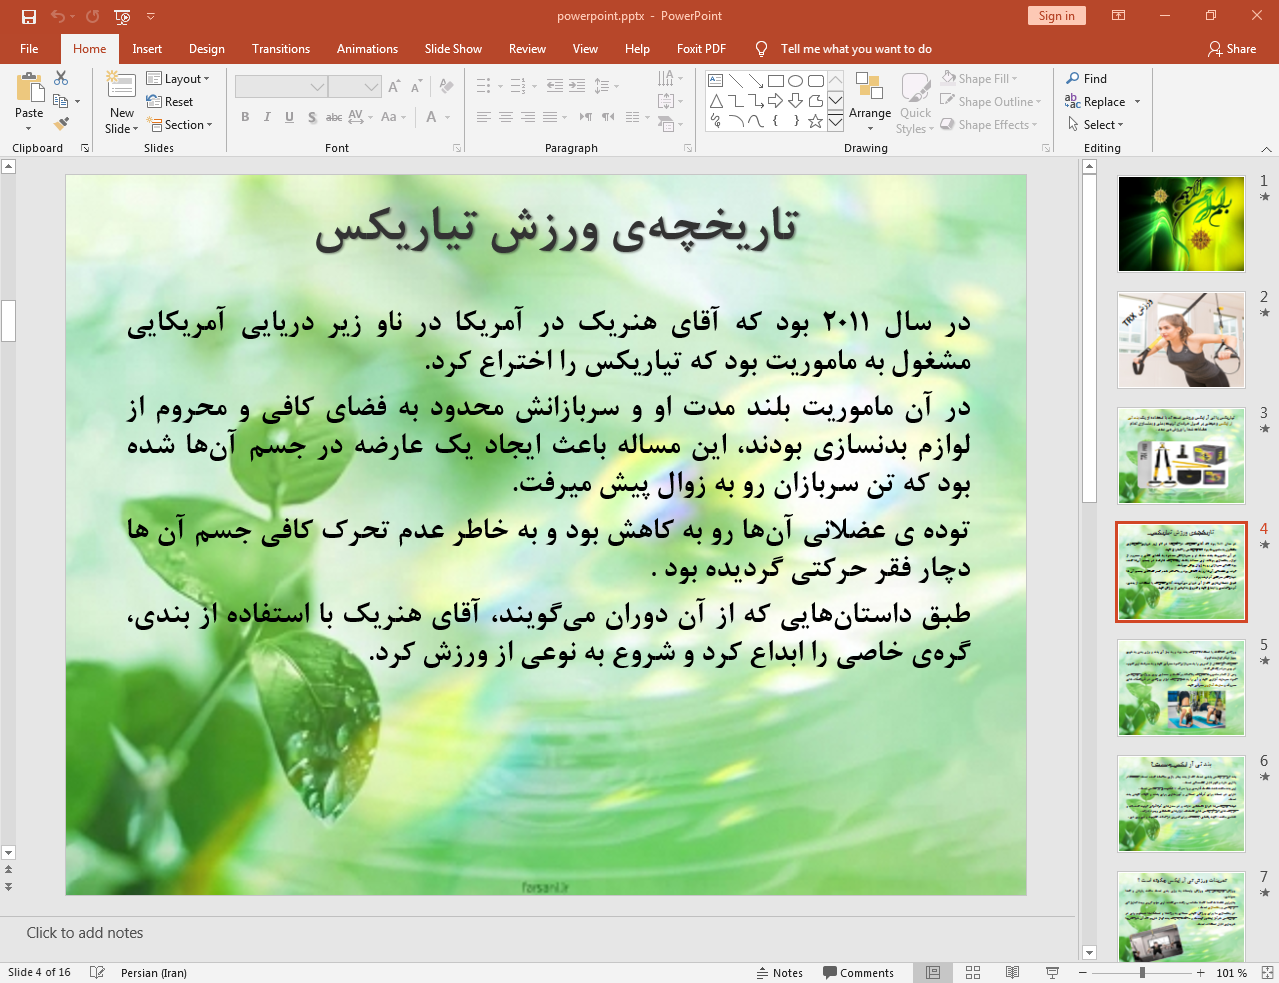This screenshot has width=1279, height=983.
Task: Switch to the Transitions tab
Action: 281,48
